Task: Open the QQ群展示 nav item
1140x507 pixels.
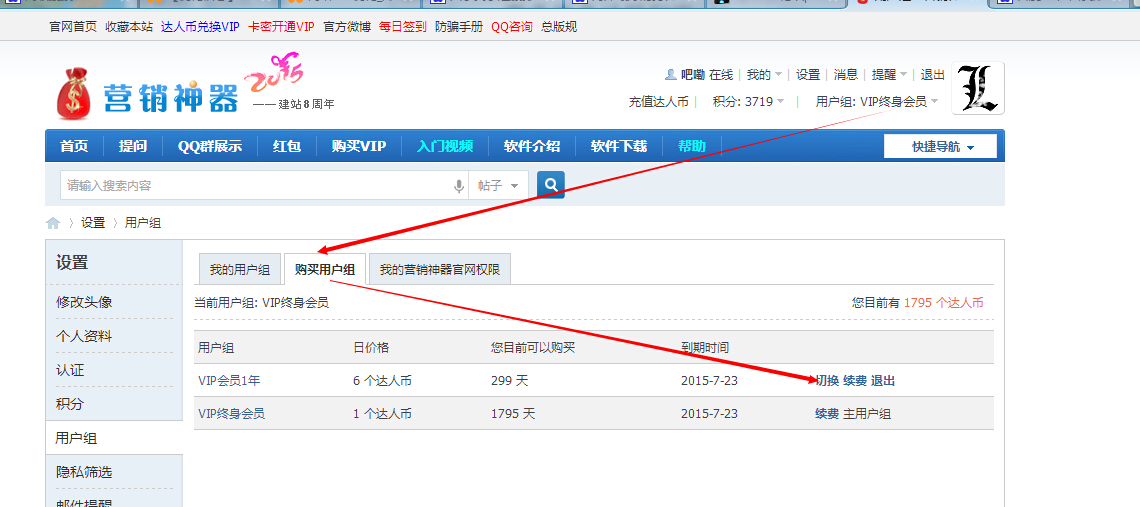Action: (x=210, y=146)
